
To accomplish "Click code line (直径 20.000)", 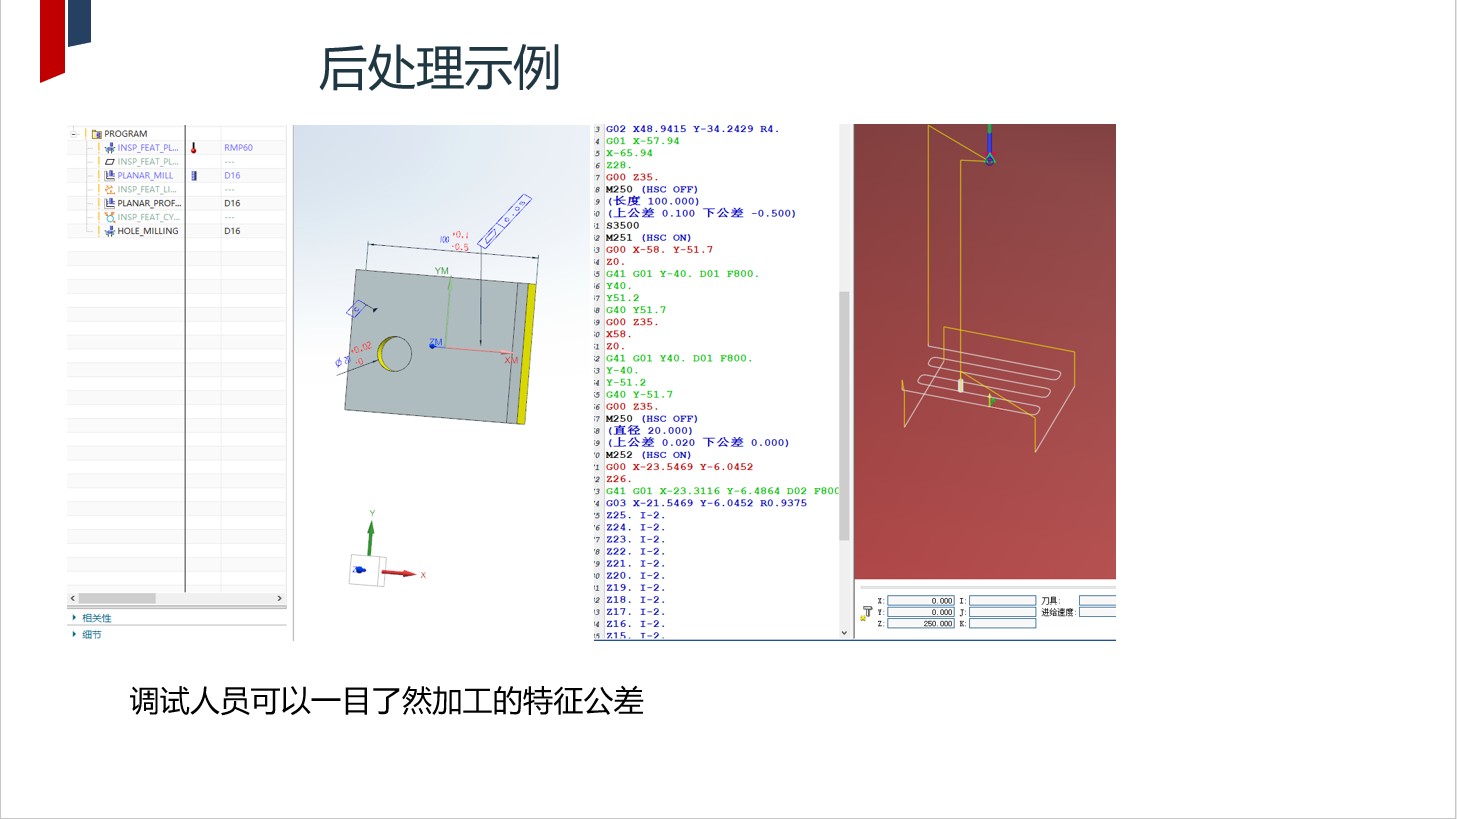I will 650,431.
